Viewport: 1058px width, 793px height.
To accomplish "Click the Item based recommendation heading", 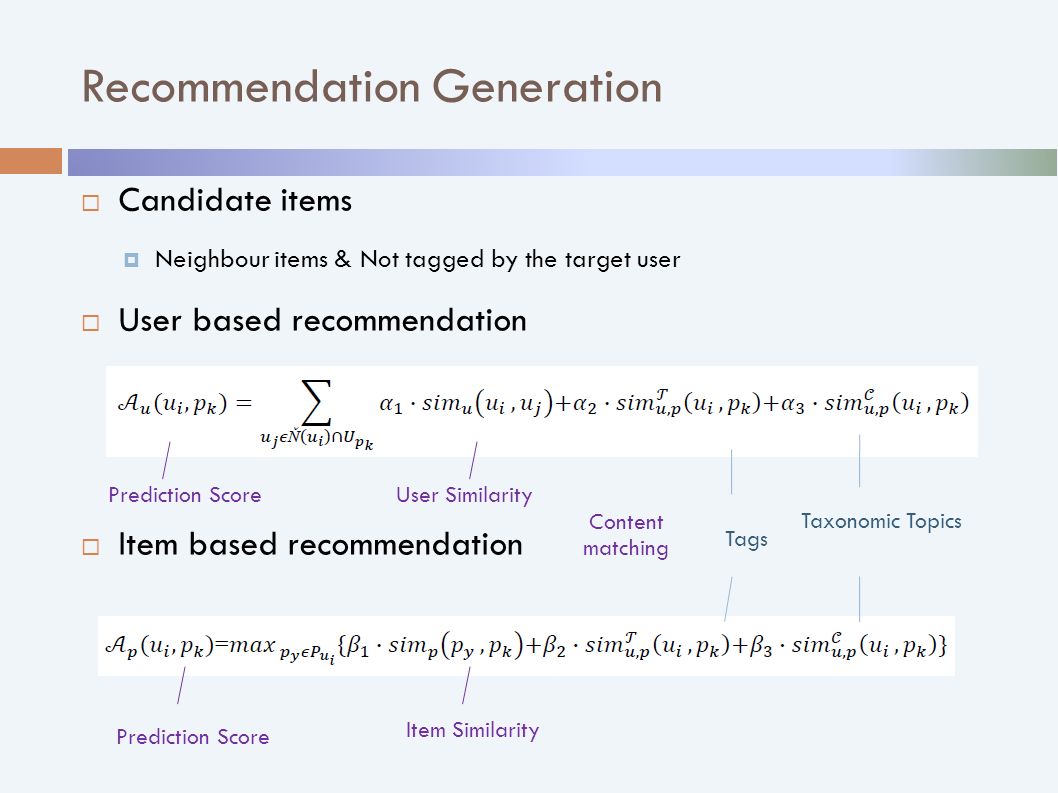I will click(x=321, y=545).
